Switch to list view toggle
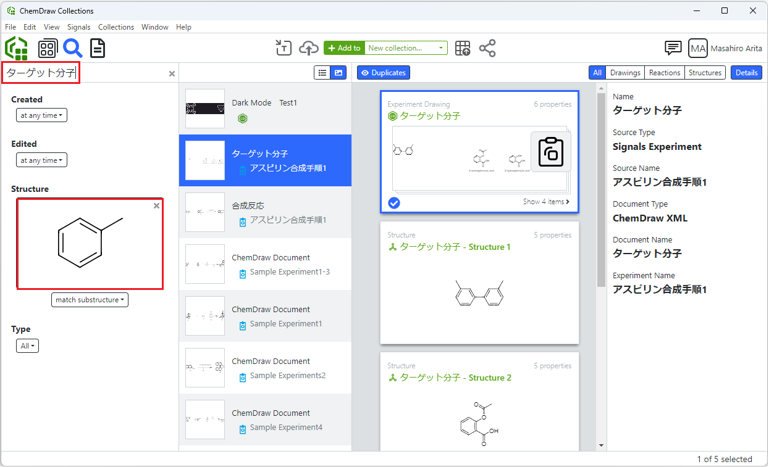Image resolution: width=769 pixels, height=467 pixels. click(322, 73)
